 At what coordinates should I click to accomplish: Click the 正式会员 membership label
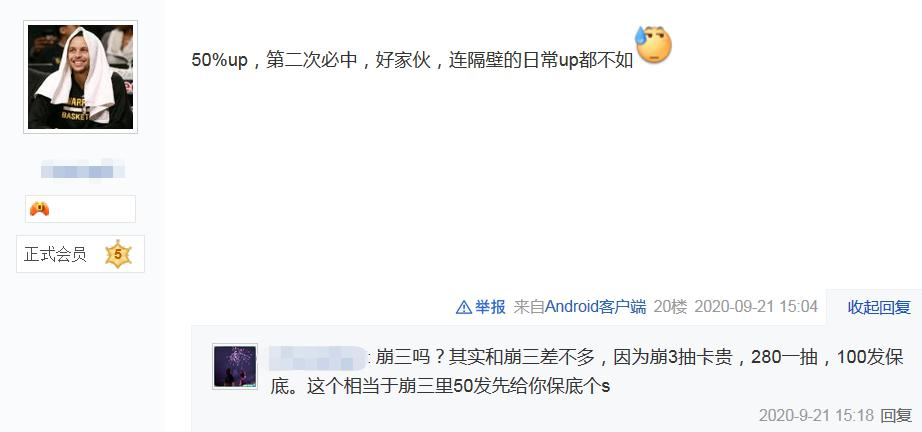(x=55, y=254)
